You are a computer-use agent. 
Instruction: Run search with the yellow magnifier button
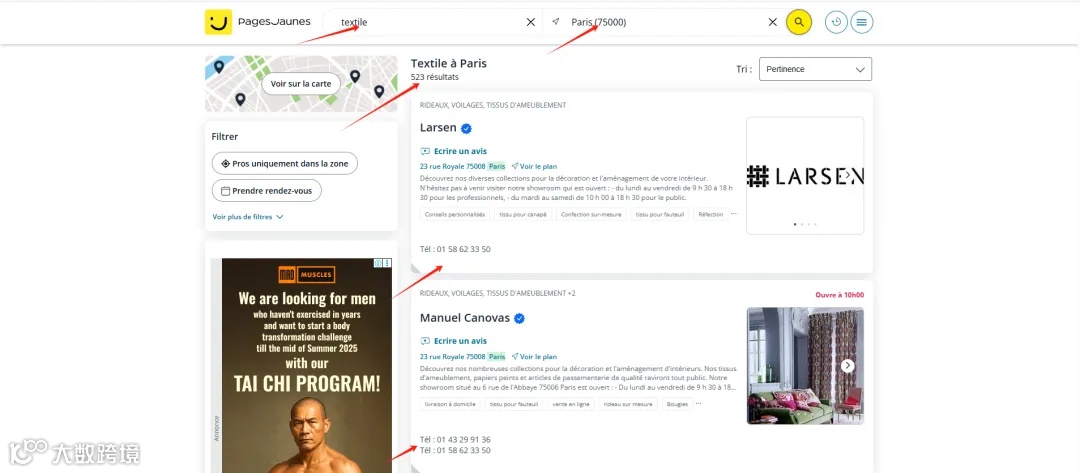(799, 22)
